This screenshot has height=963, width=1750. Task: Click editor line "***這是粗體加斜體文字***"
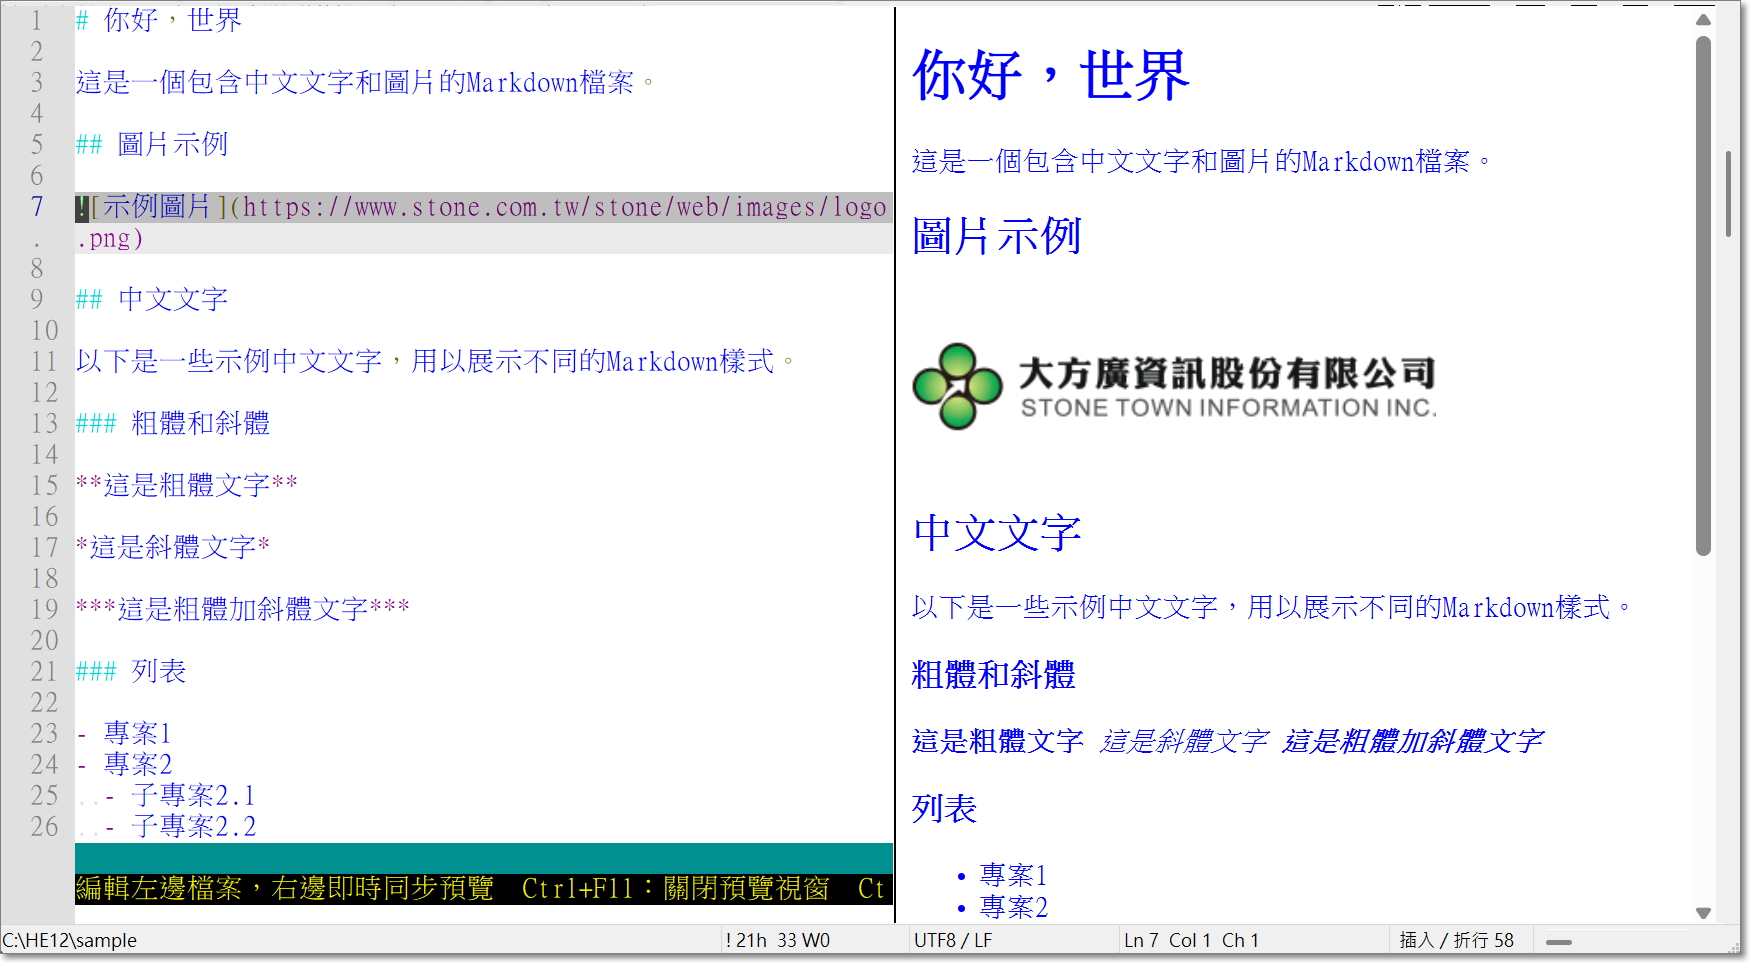pos(243,609)
